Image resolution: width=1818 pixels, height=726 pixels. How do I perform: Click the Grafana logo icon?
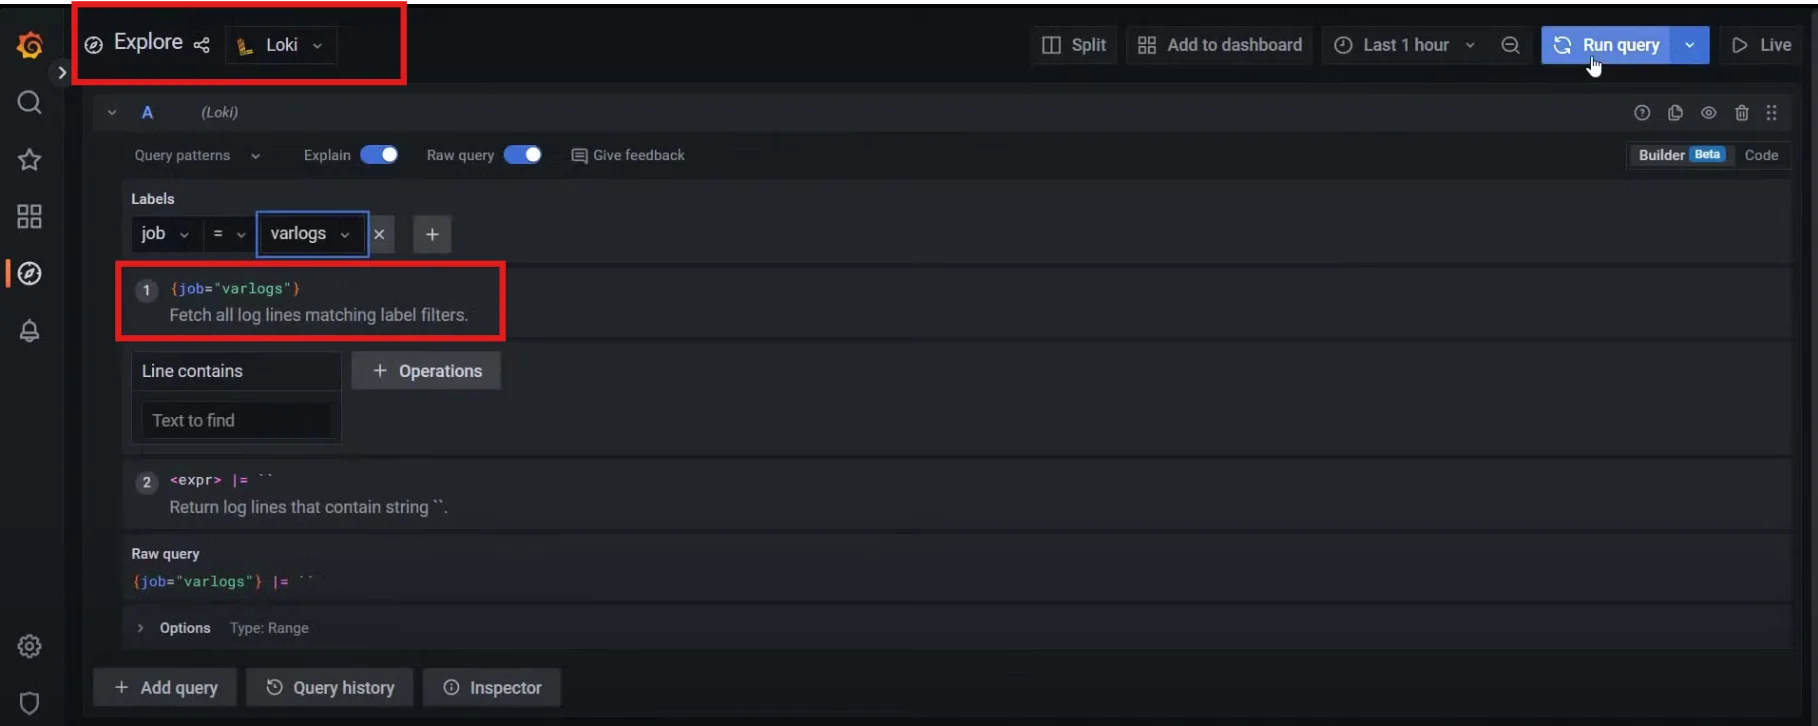pyautogui.click(x=30, y=45)
